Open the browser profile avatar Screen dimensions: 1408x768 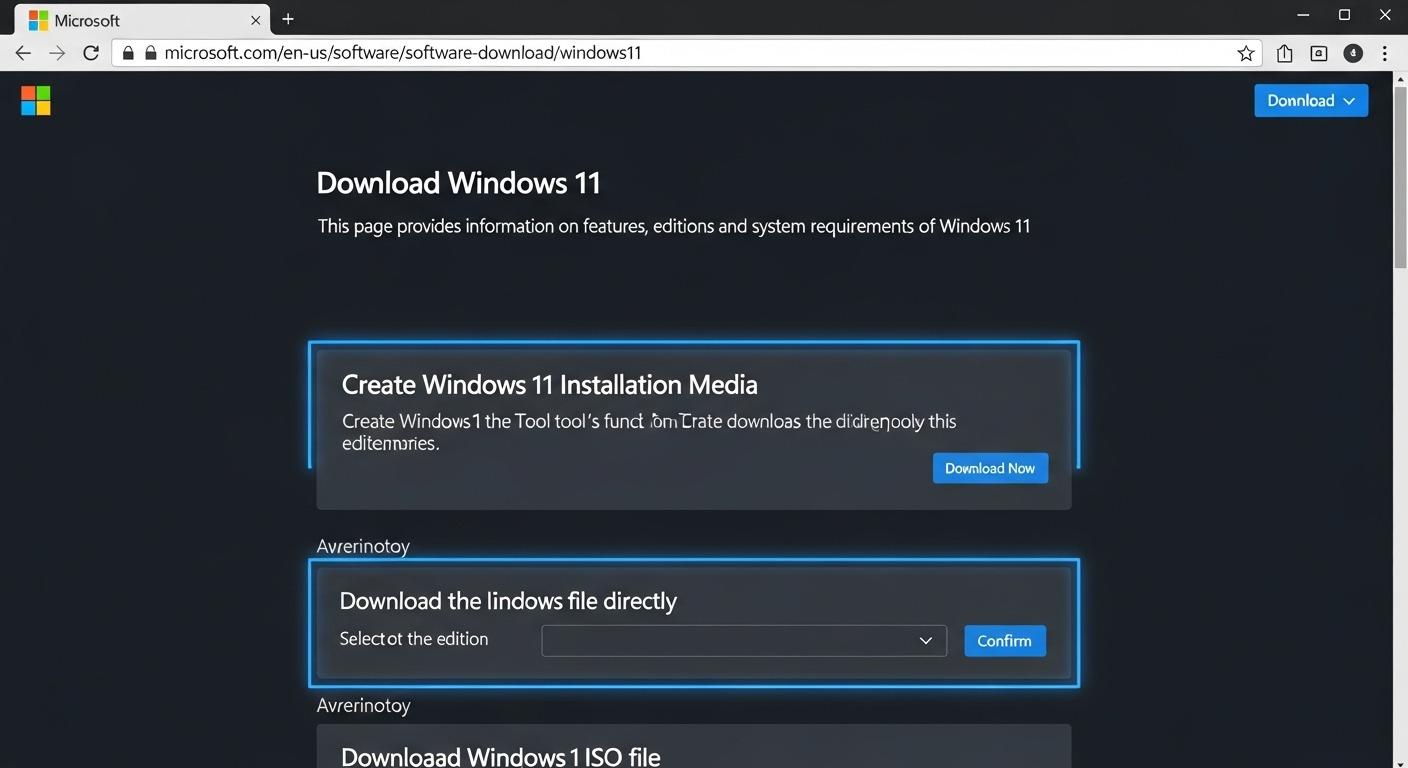(1353, 53)
